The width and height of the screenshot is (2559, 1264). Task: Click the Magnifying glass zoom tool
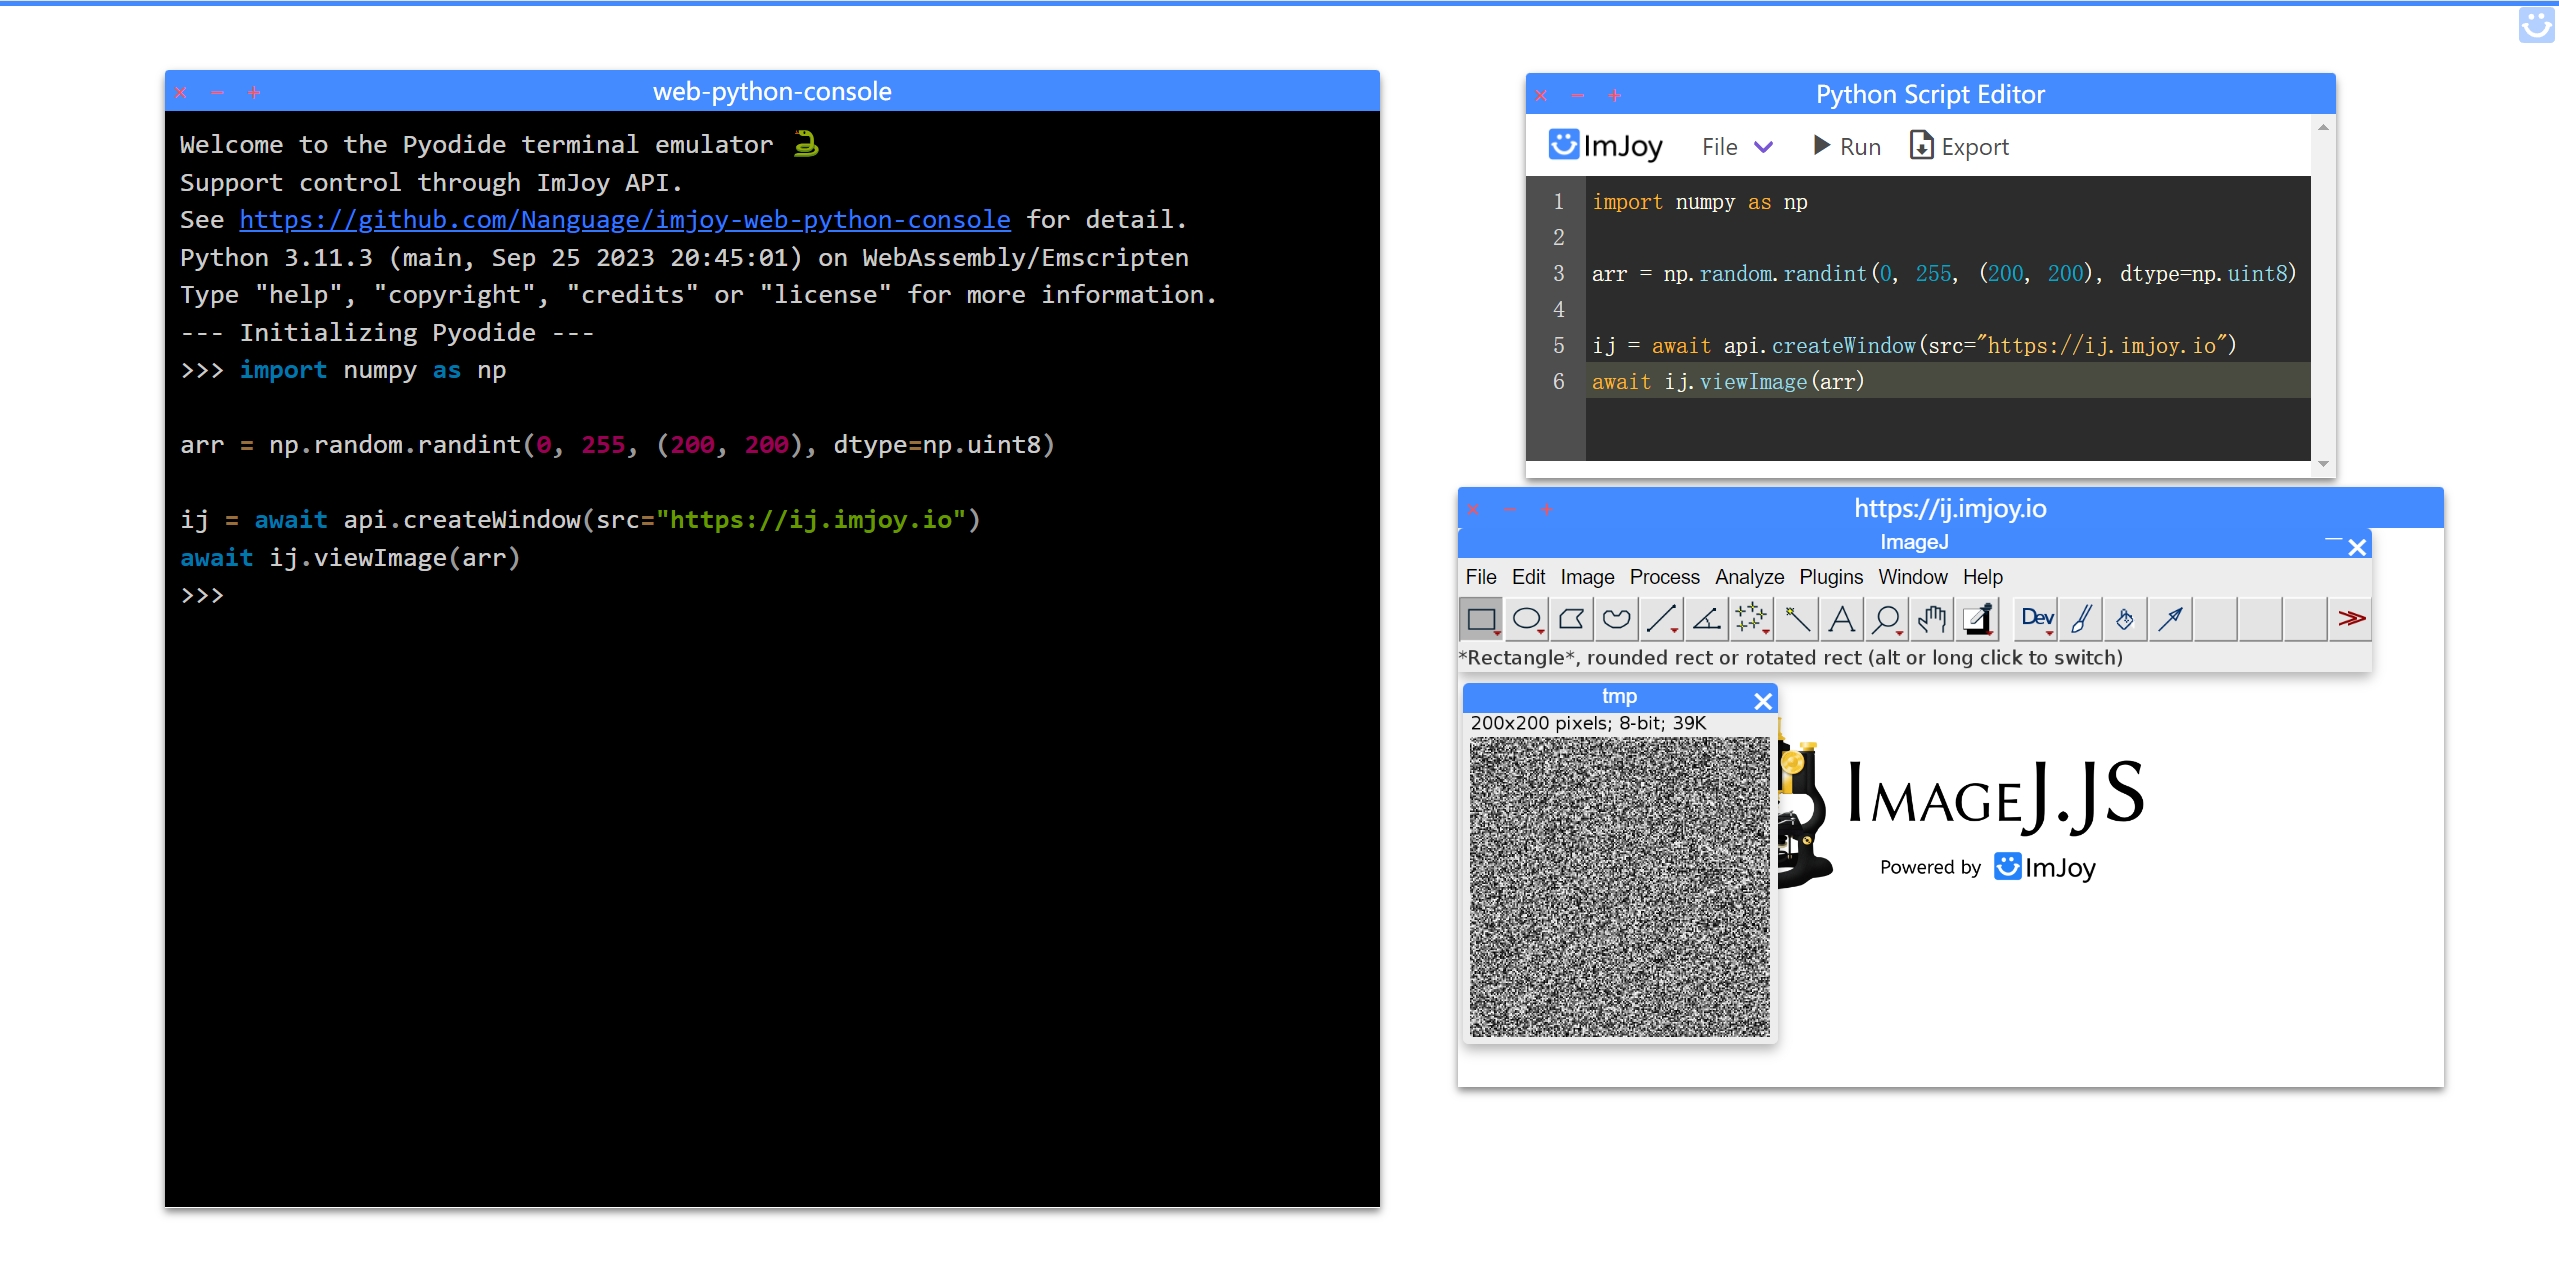pos(1886,619)
